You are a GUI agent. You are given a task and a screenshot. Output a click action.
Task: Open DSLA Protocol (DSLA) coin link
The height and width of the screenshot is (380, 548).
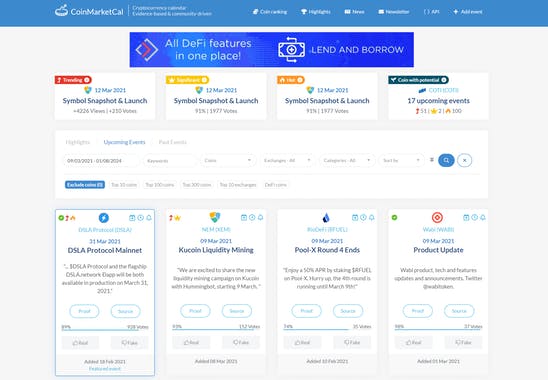105,230
